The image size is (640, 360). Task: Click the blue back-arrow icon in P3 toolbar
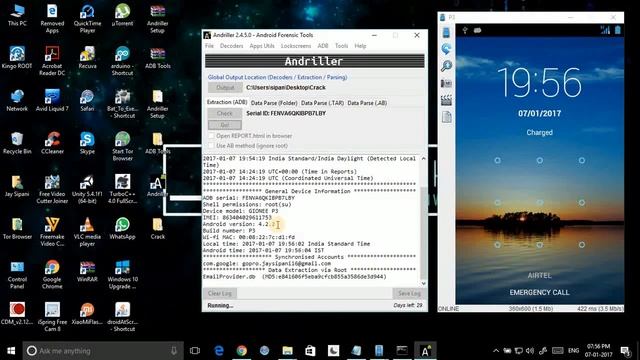coord(446,49)
